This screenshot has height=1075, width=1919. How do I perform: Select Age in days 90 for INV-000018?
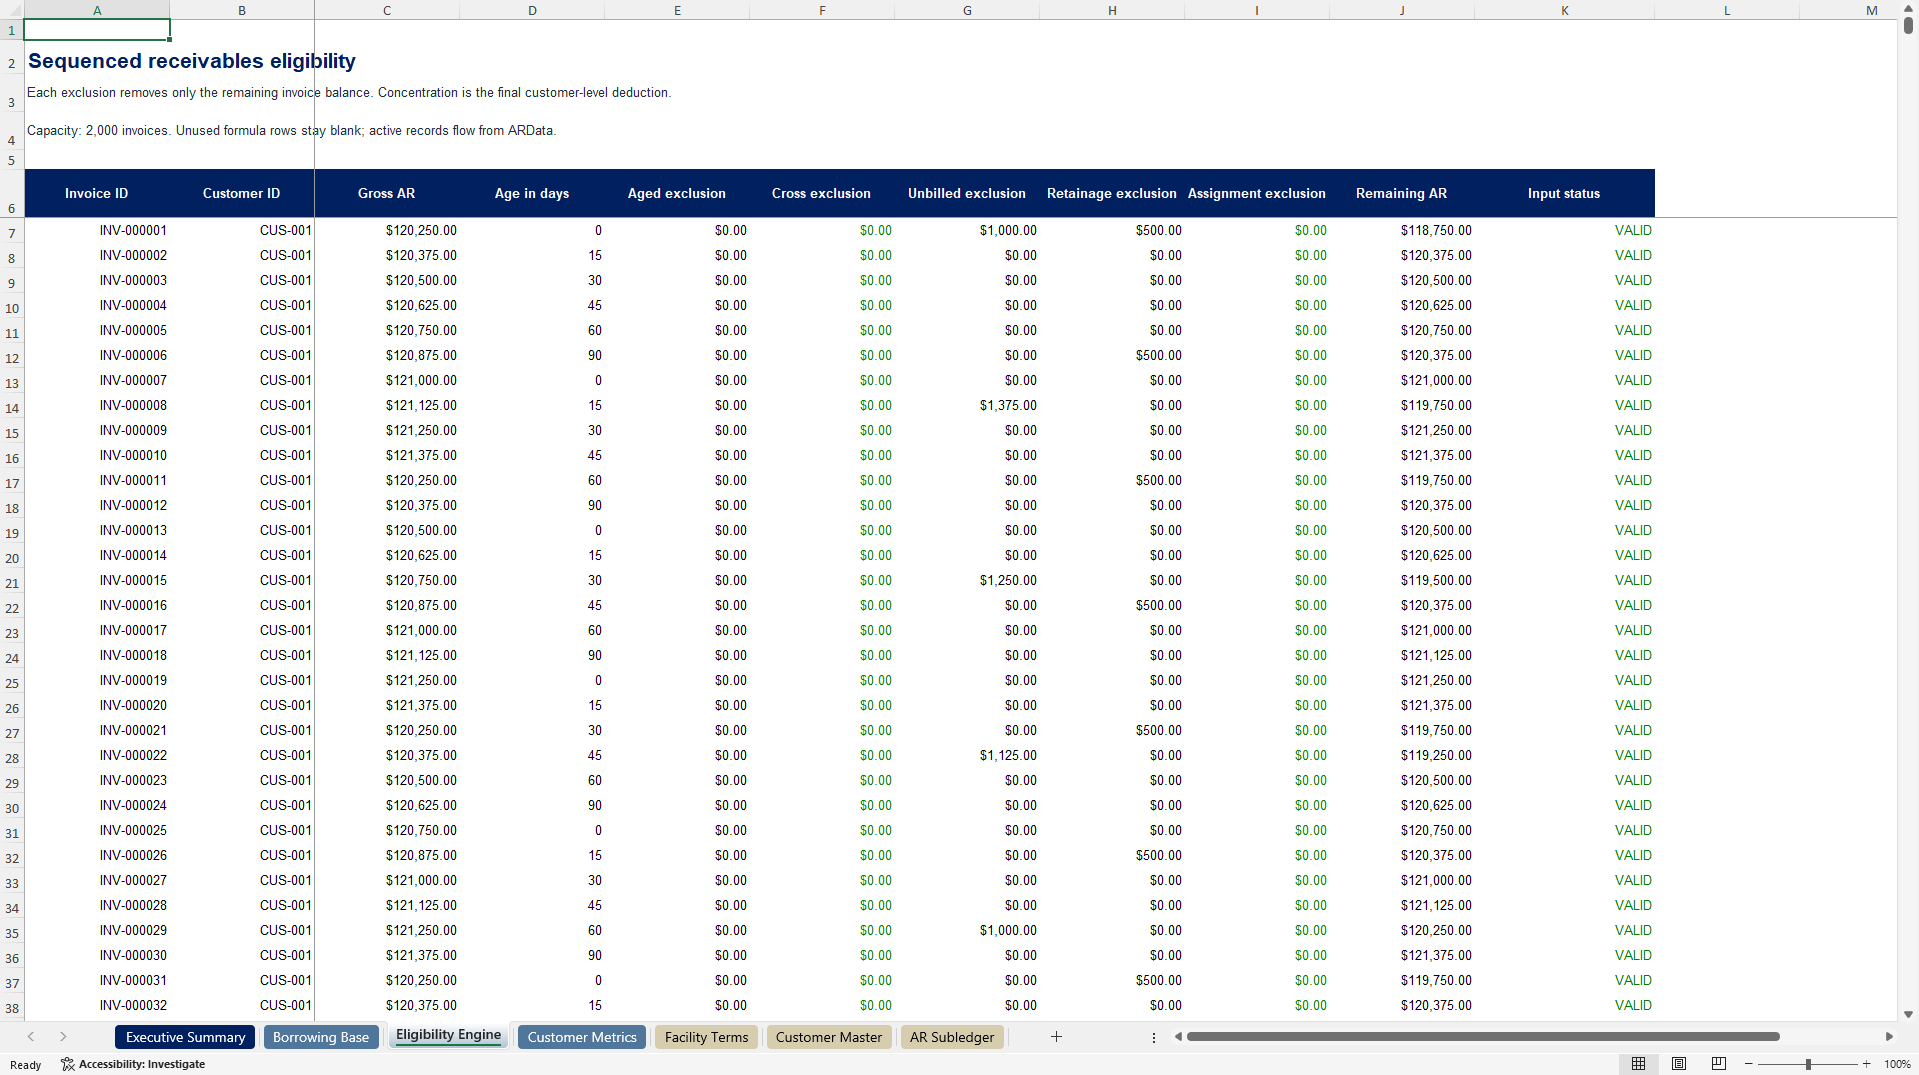point(532,655)
